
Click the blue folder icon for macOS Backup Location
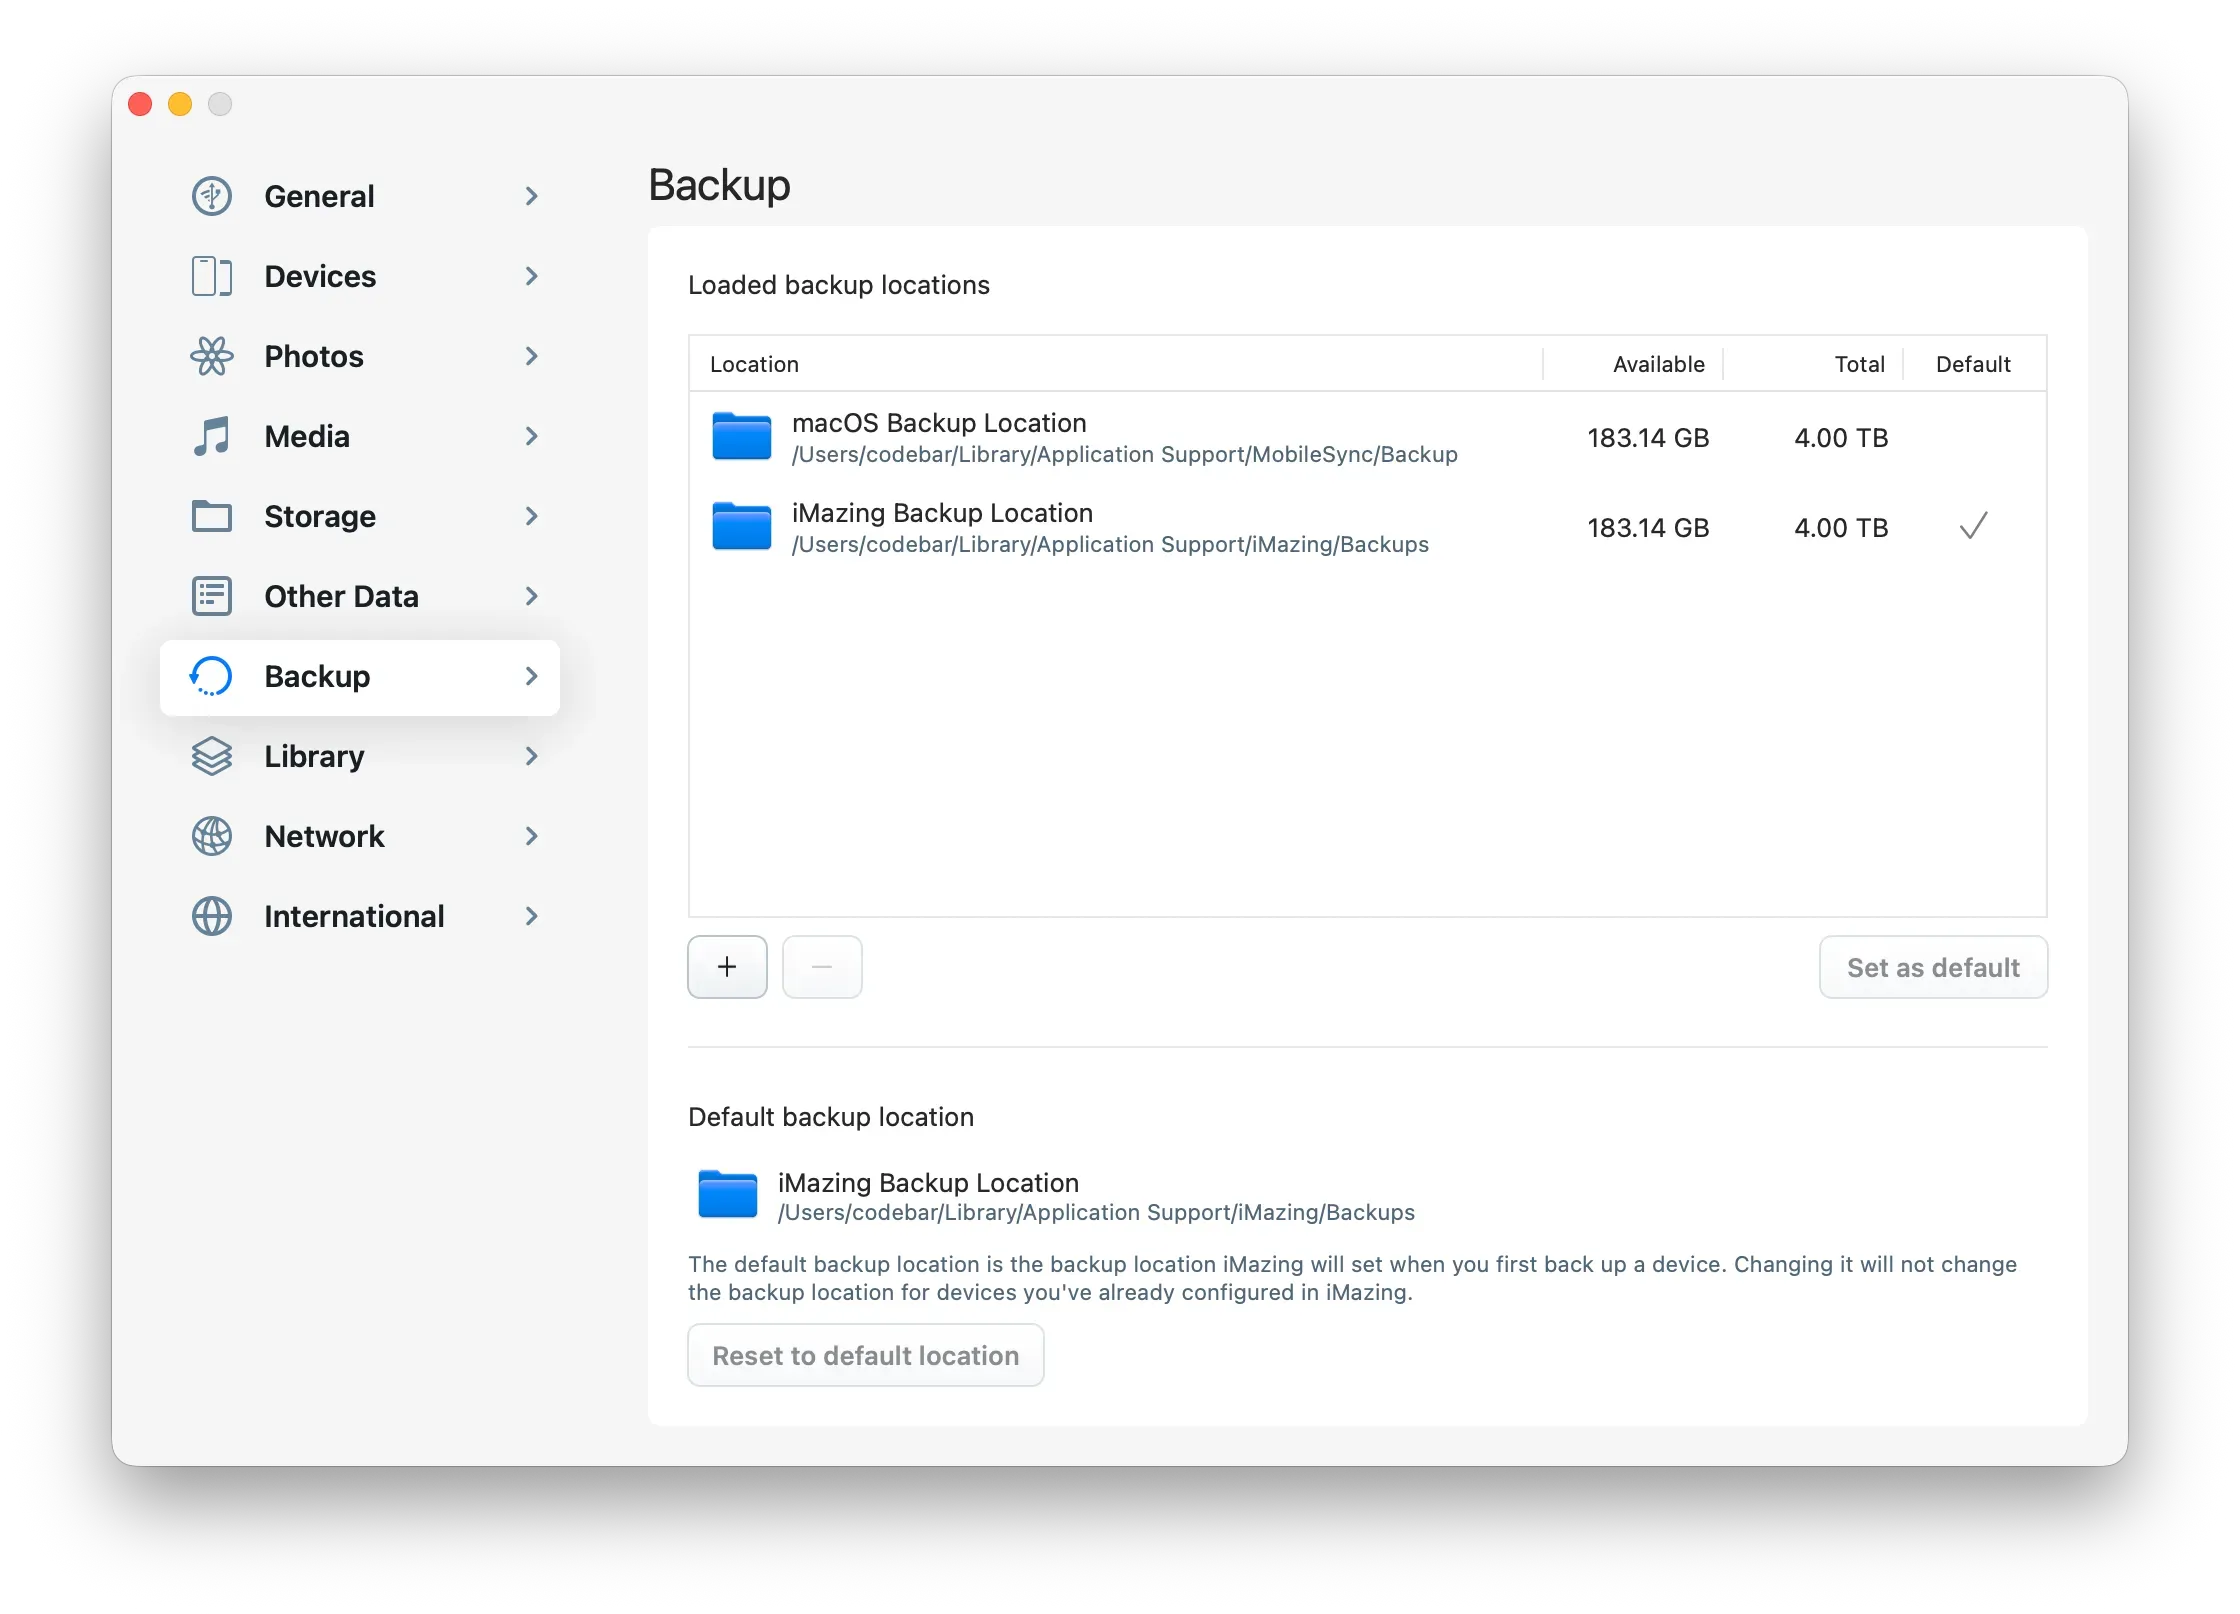pos(741,437)
